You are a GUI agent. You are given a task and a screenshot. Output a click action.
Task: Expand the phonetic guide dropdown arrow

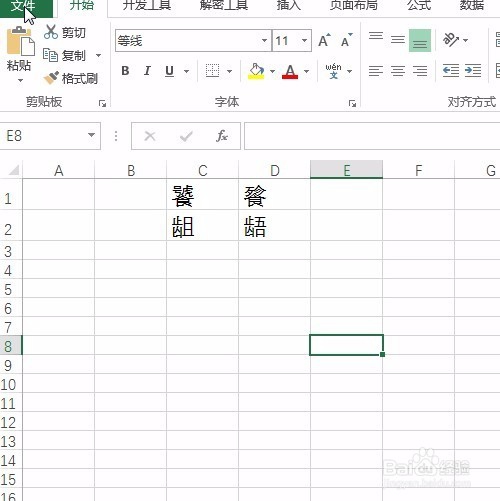click(x=349, y=71)
